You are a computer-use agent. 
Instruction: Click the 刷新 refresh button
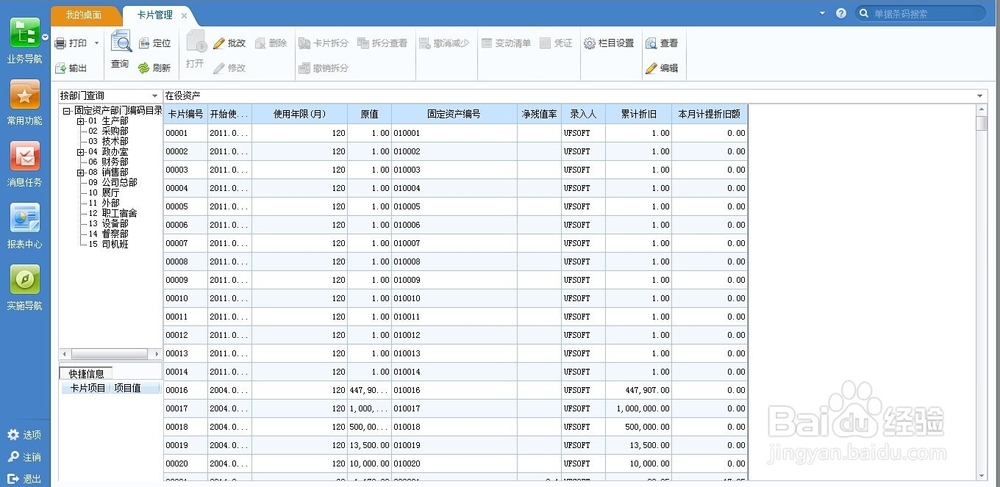[154, 68]
